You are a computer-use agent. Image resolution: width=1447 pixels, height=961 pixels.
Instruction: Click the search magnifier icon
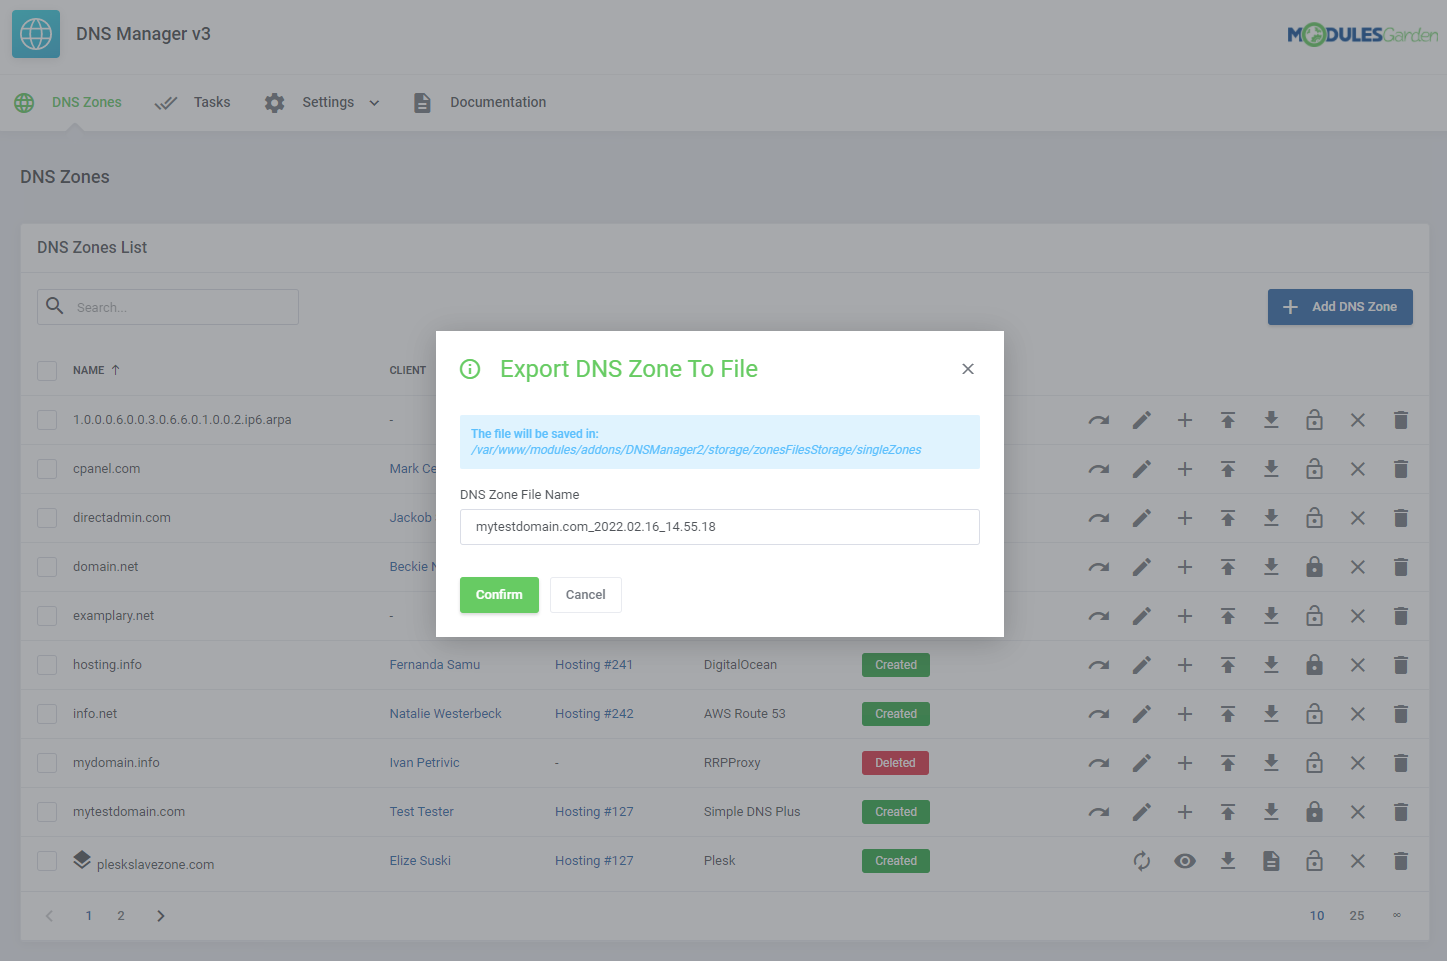pos(55,306)
